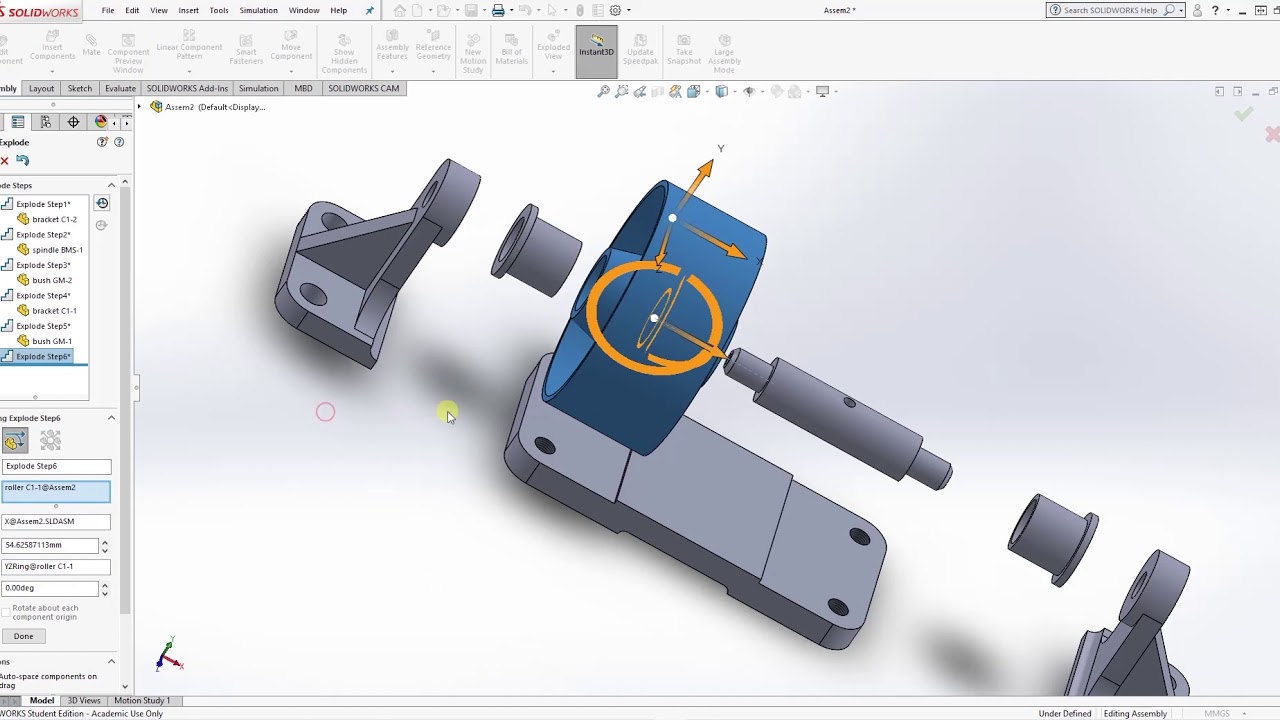Open the Insert menu
This screenshot has width=1280, height=720.
pos(188,10)
